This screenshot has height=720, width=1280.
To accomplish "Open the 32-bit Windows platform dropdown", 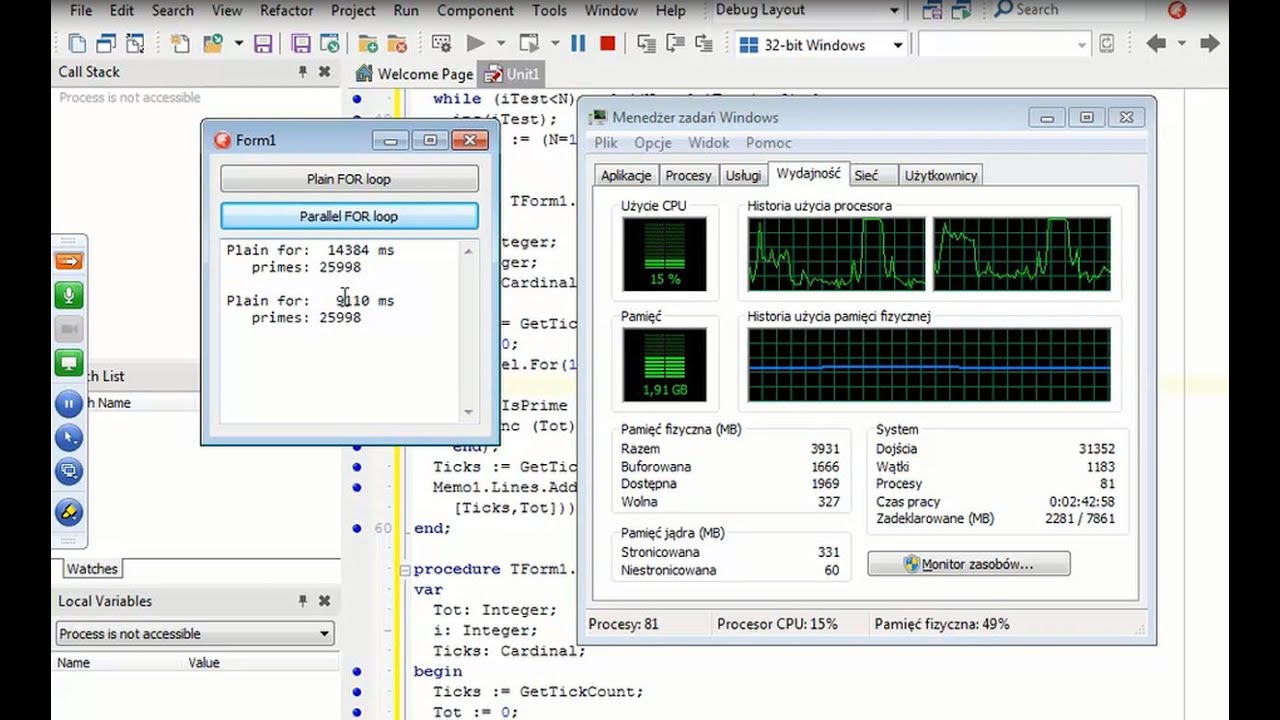I will tap(898, 45).
